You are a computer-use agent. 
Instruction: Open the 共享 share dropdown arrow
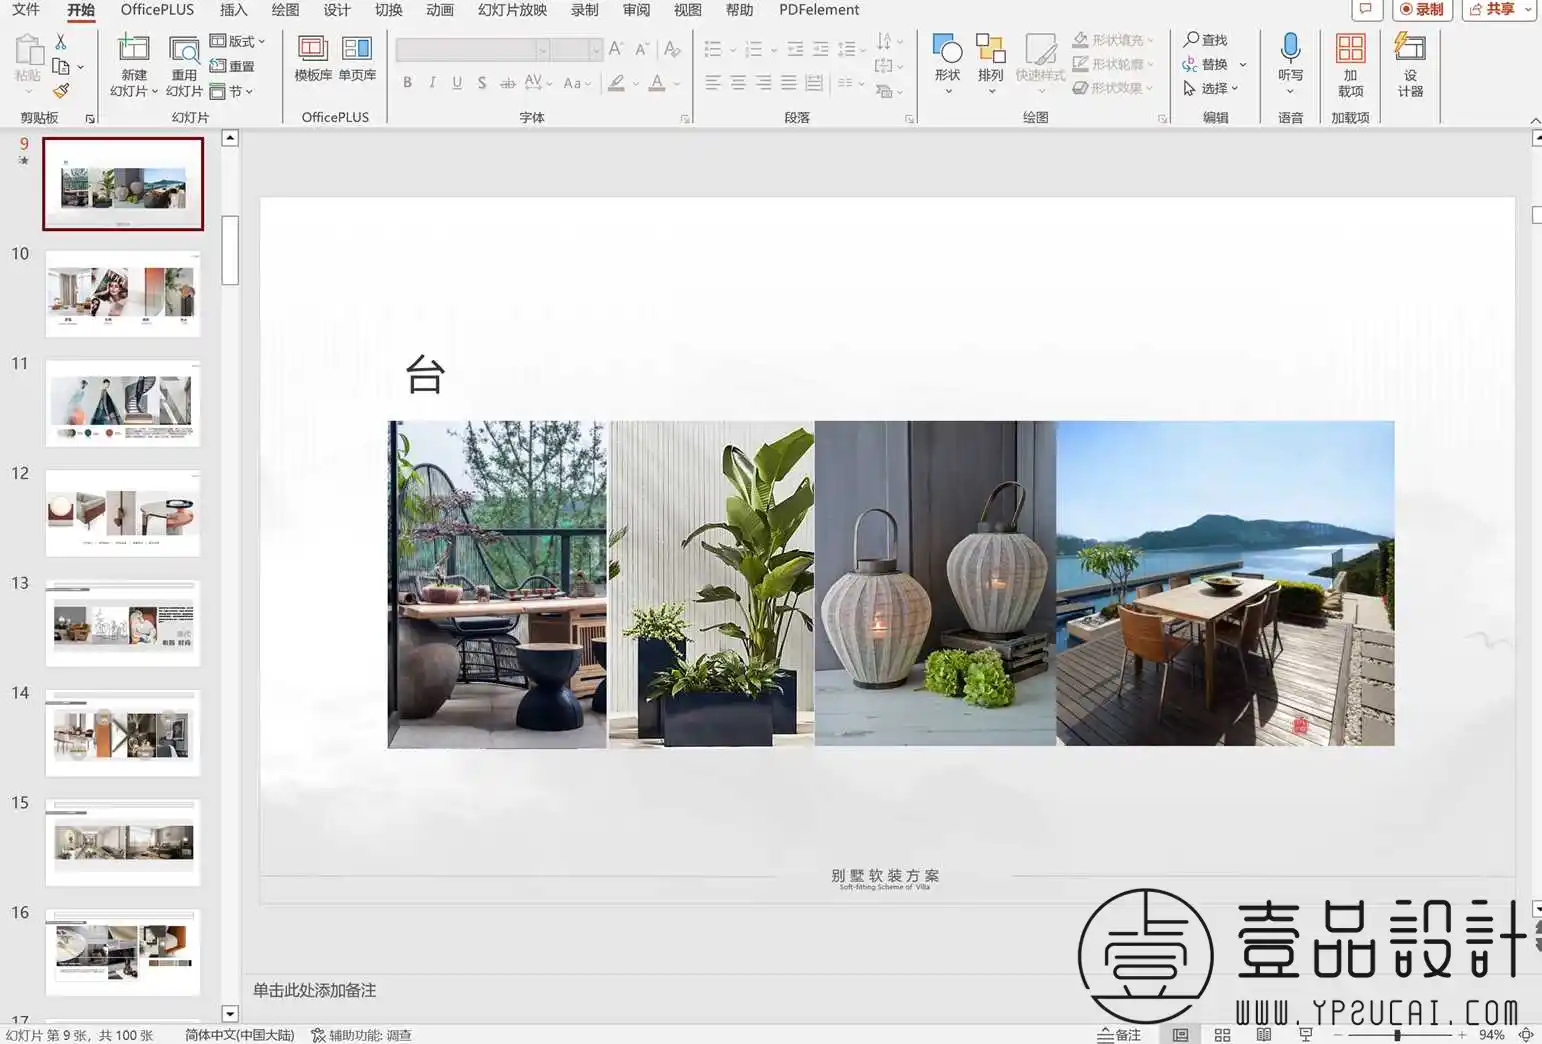(x=1528, y=9)
